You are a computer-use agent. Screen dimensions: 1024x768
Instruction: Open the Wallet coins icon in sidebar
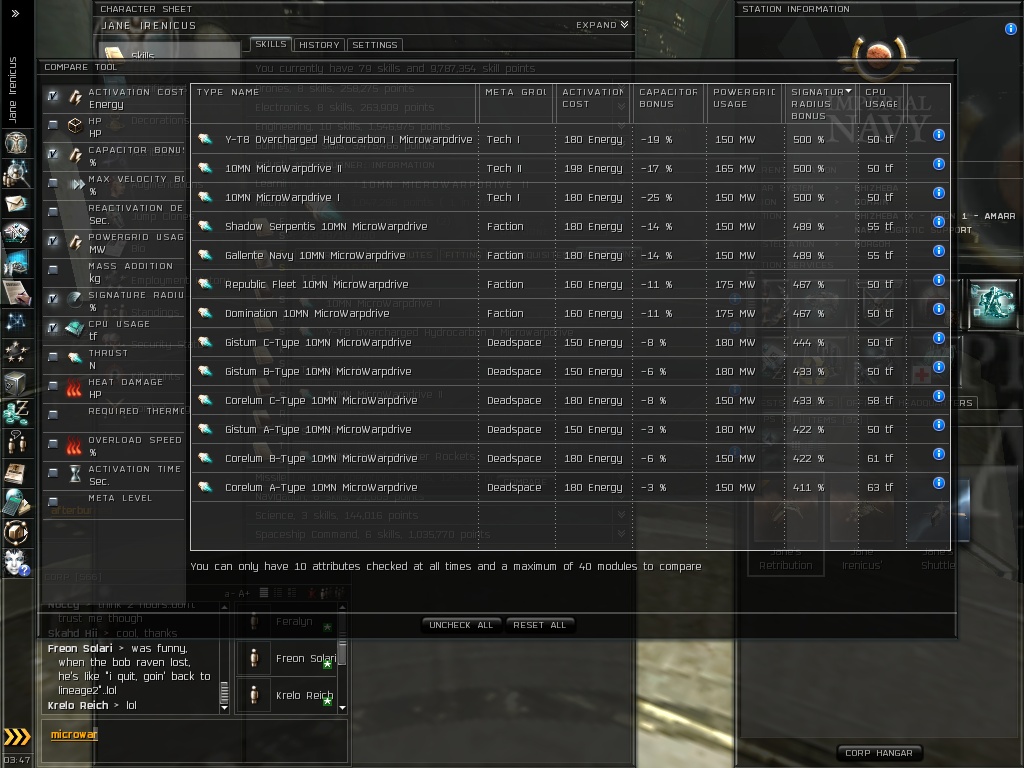click(x=16, y=413)
